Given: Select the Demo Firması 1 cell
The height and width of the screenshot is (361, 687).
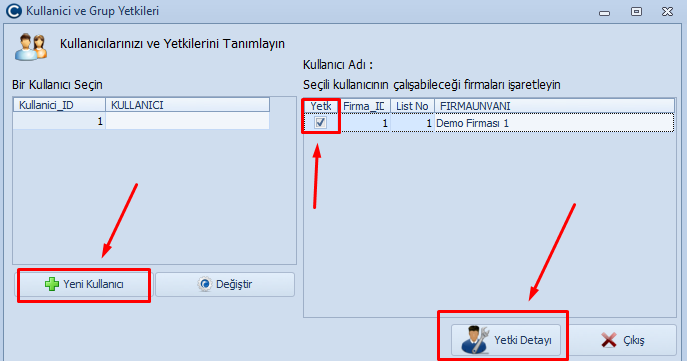Looking at the screenshot, I should click(x=554, y=123).
